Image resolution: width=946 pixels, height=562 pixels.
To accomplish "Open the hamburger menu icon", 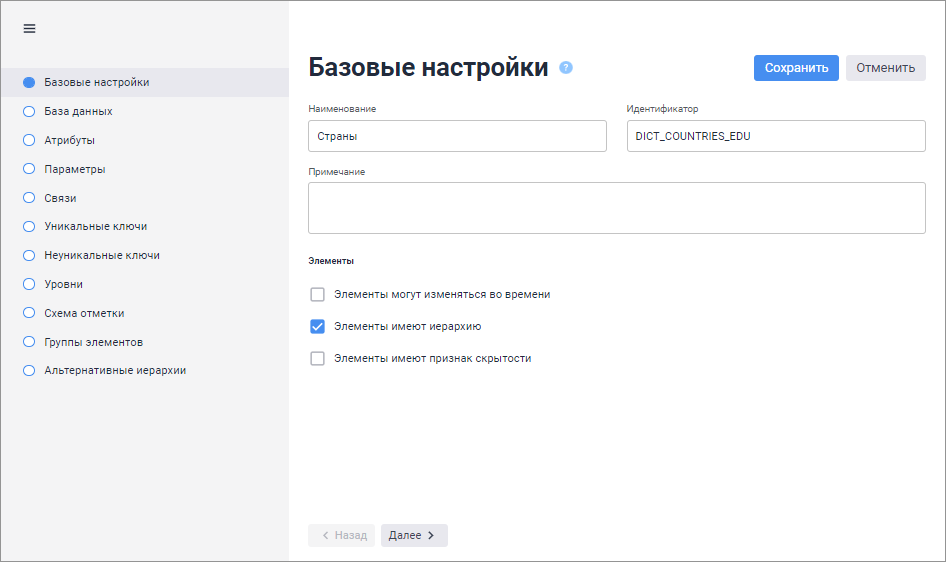I will pos(29,29).
